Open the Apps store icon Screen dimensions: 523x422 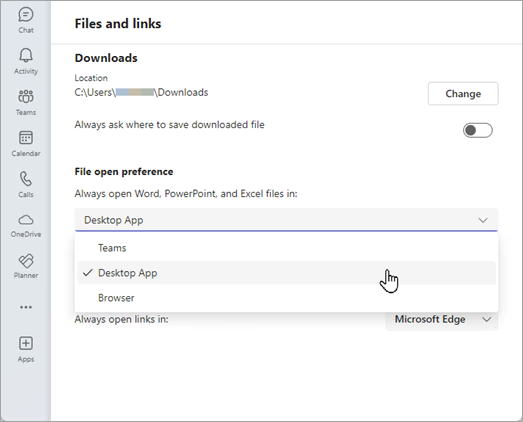(26, 349)
